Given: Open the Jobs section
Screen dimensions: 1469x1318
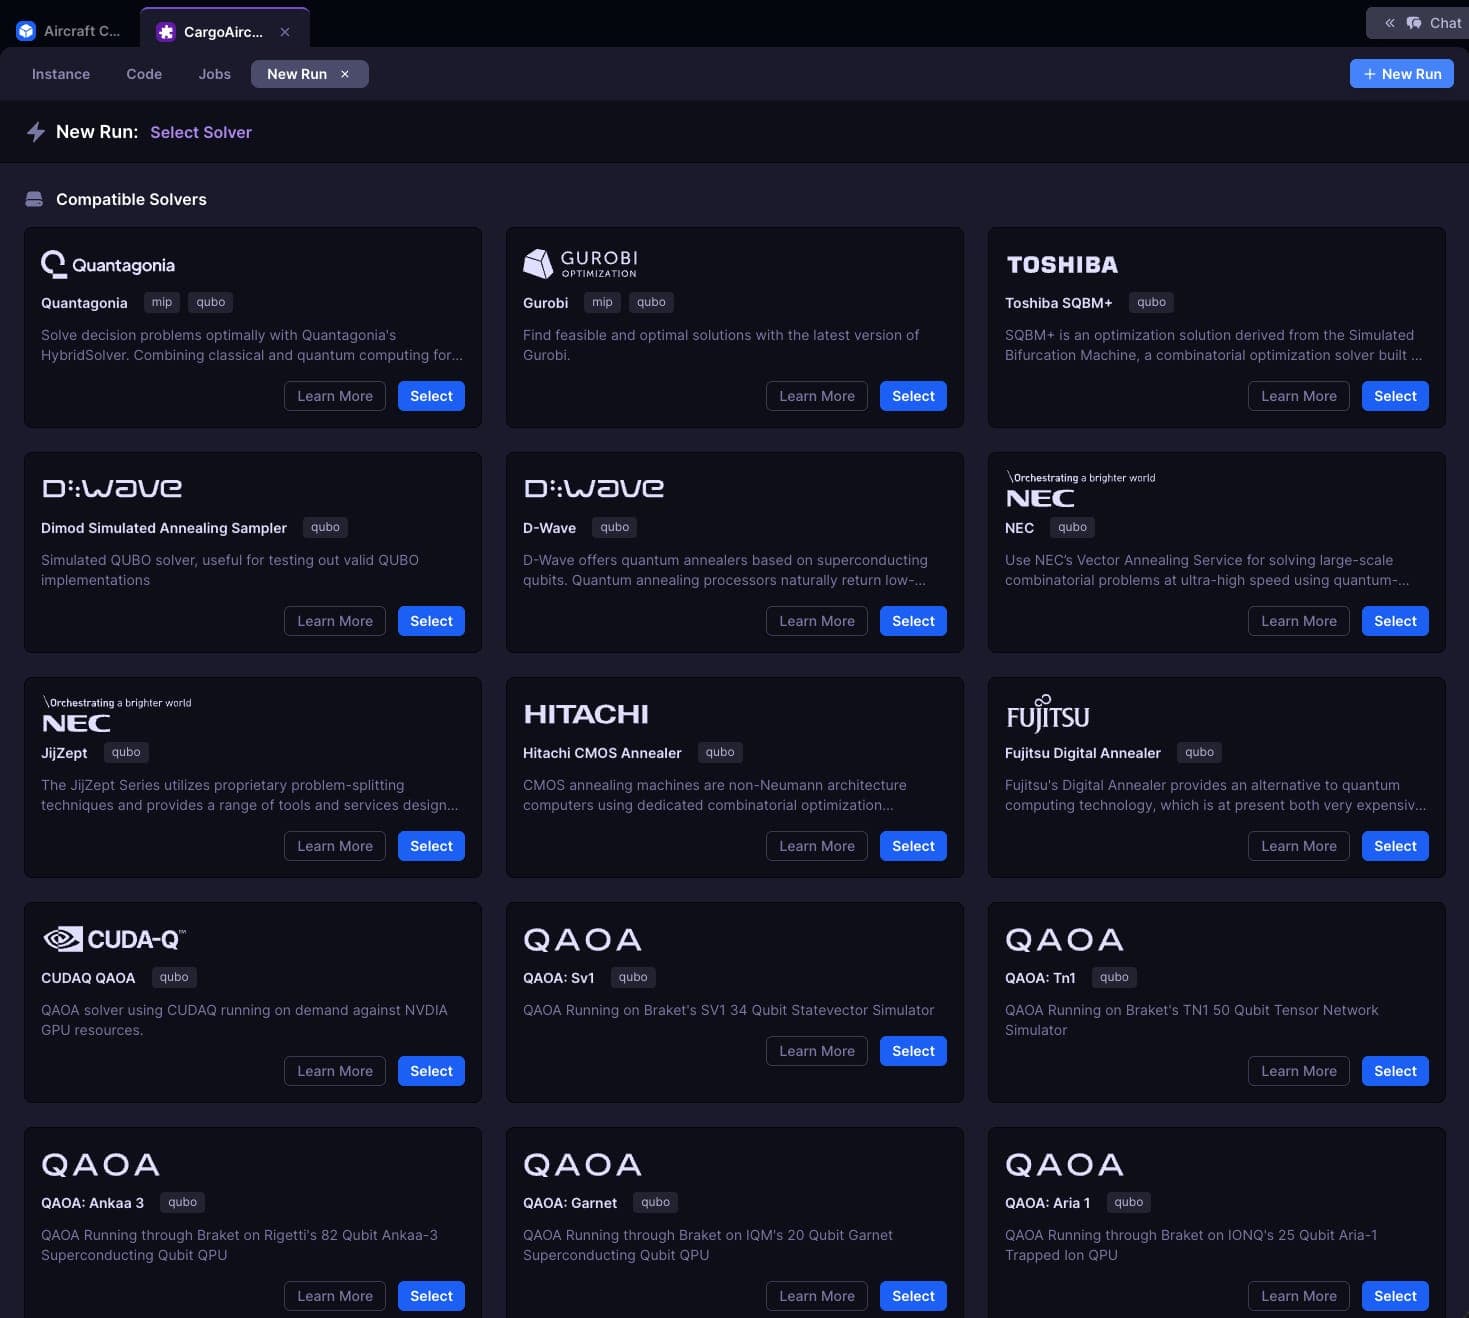Looking at the screenshot, I should click(214, 73).
